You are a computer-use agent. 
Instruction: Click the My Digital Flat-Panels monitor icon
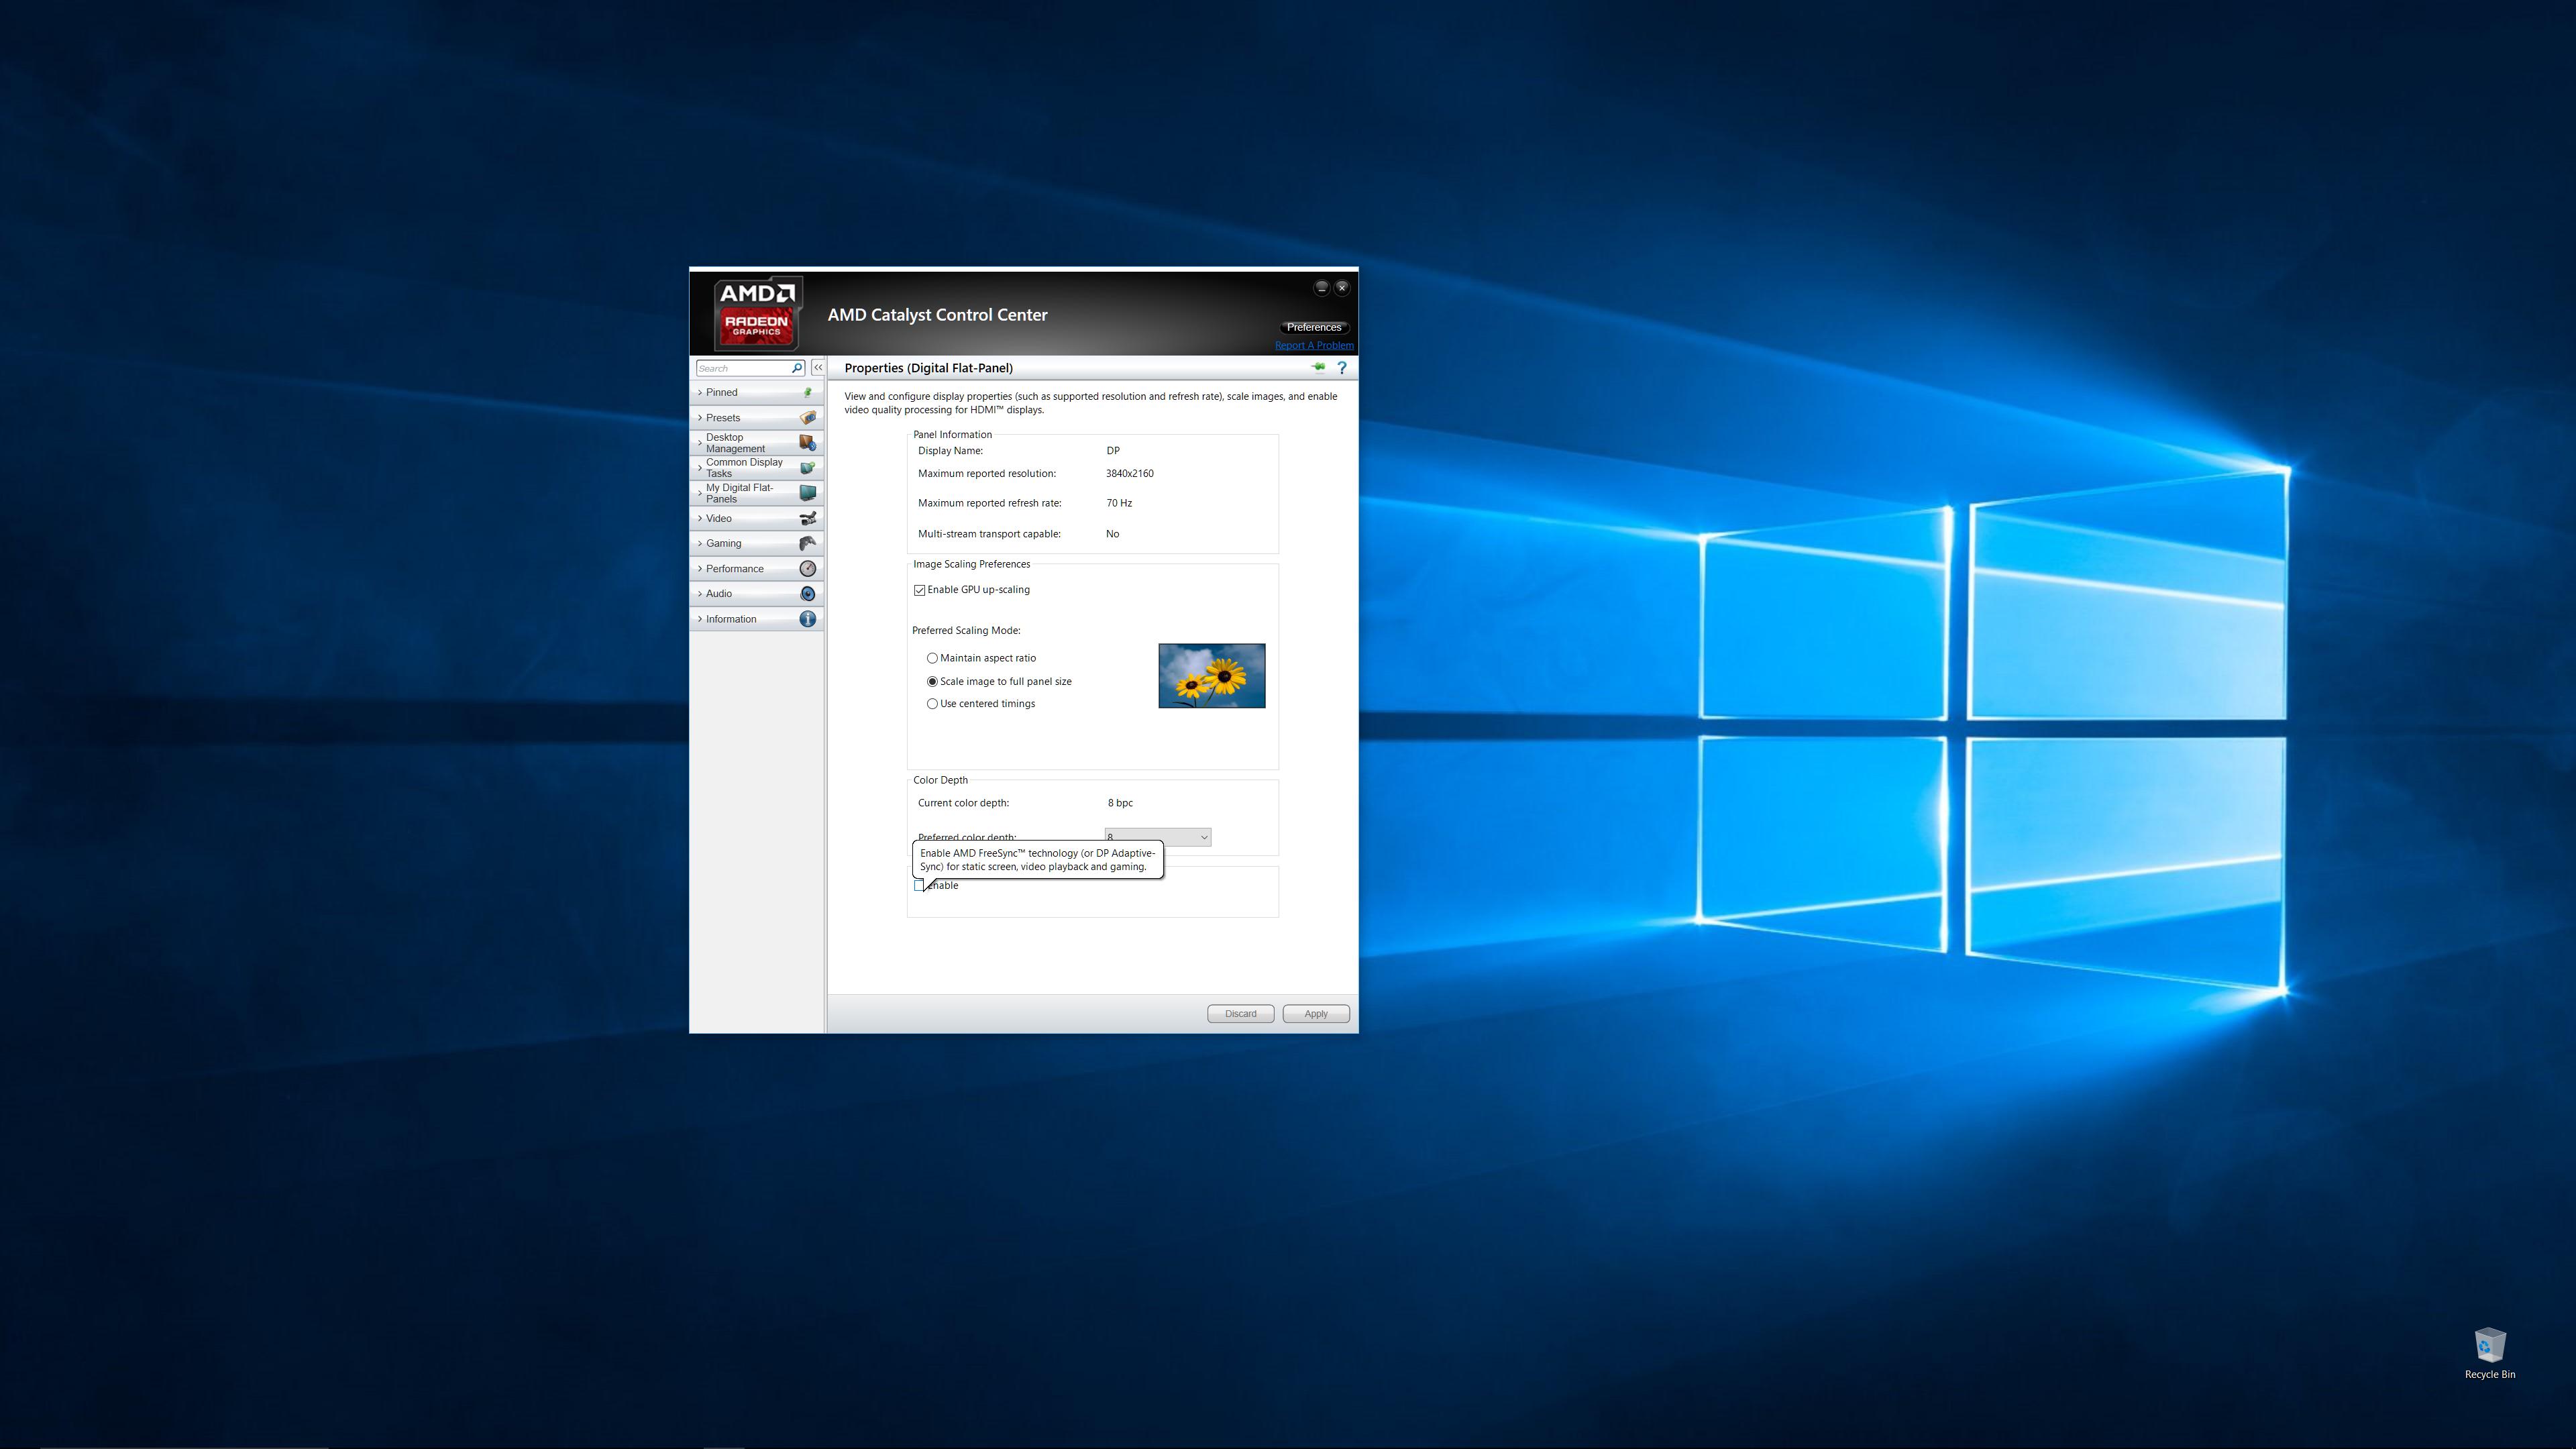pyautogui.click(x=807, y=493)
